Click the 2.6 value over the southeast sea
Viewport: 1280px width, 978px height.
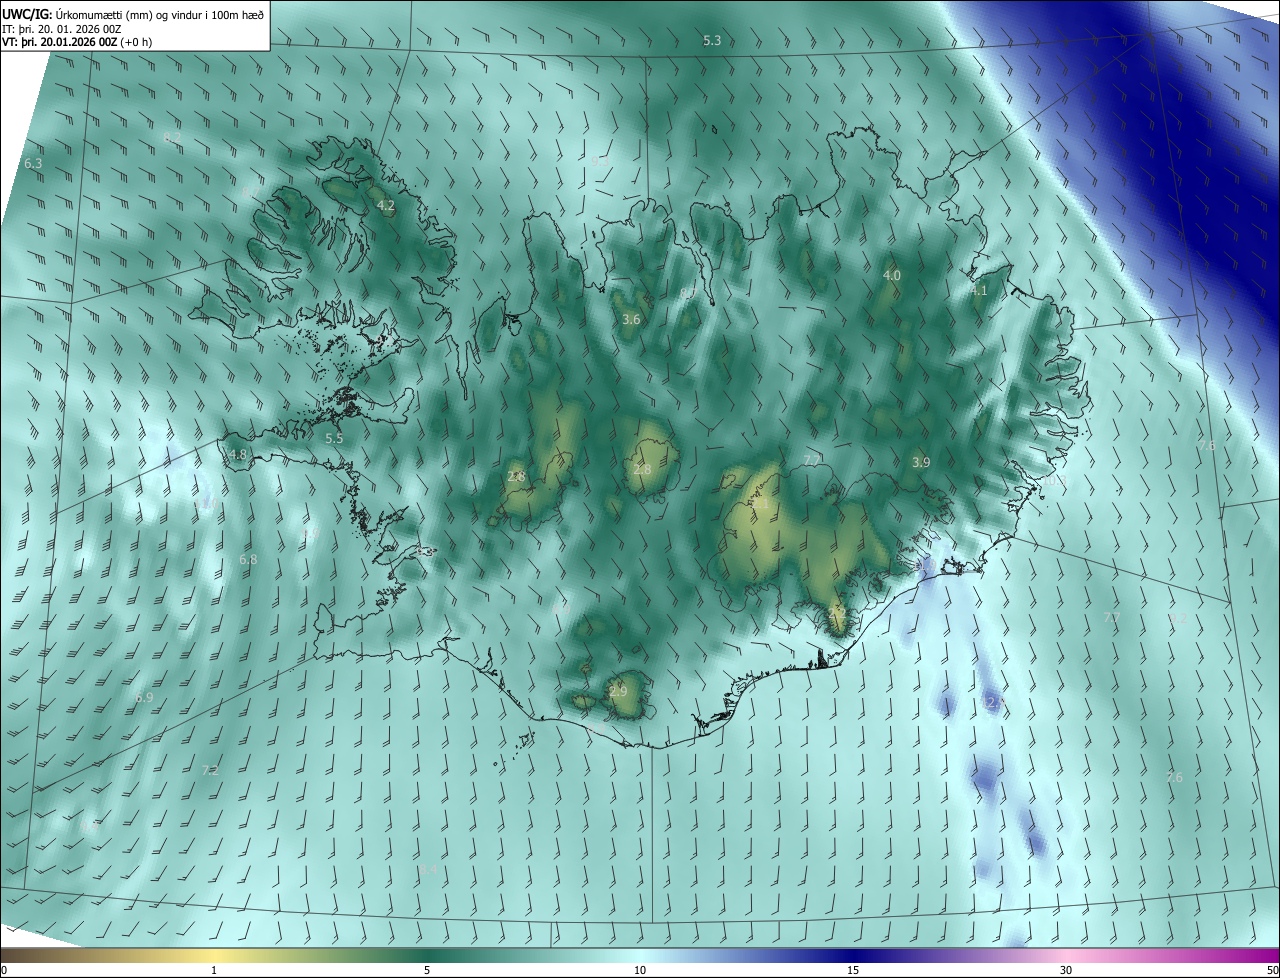[x=1175, y=777]
